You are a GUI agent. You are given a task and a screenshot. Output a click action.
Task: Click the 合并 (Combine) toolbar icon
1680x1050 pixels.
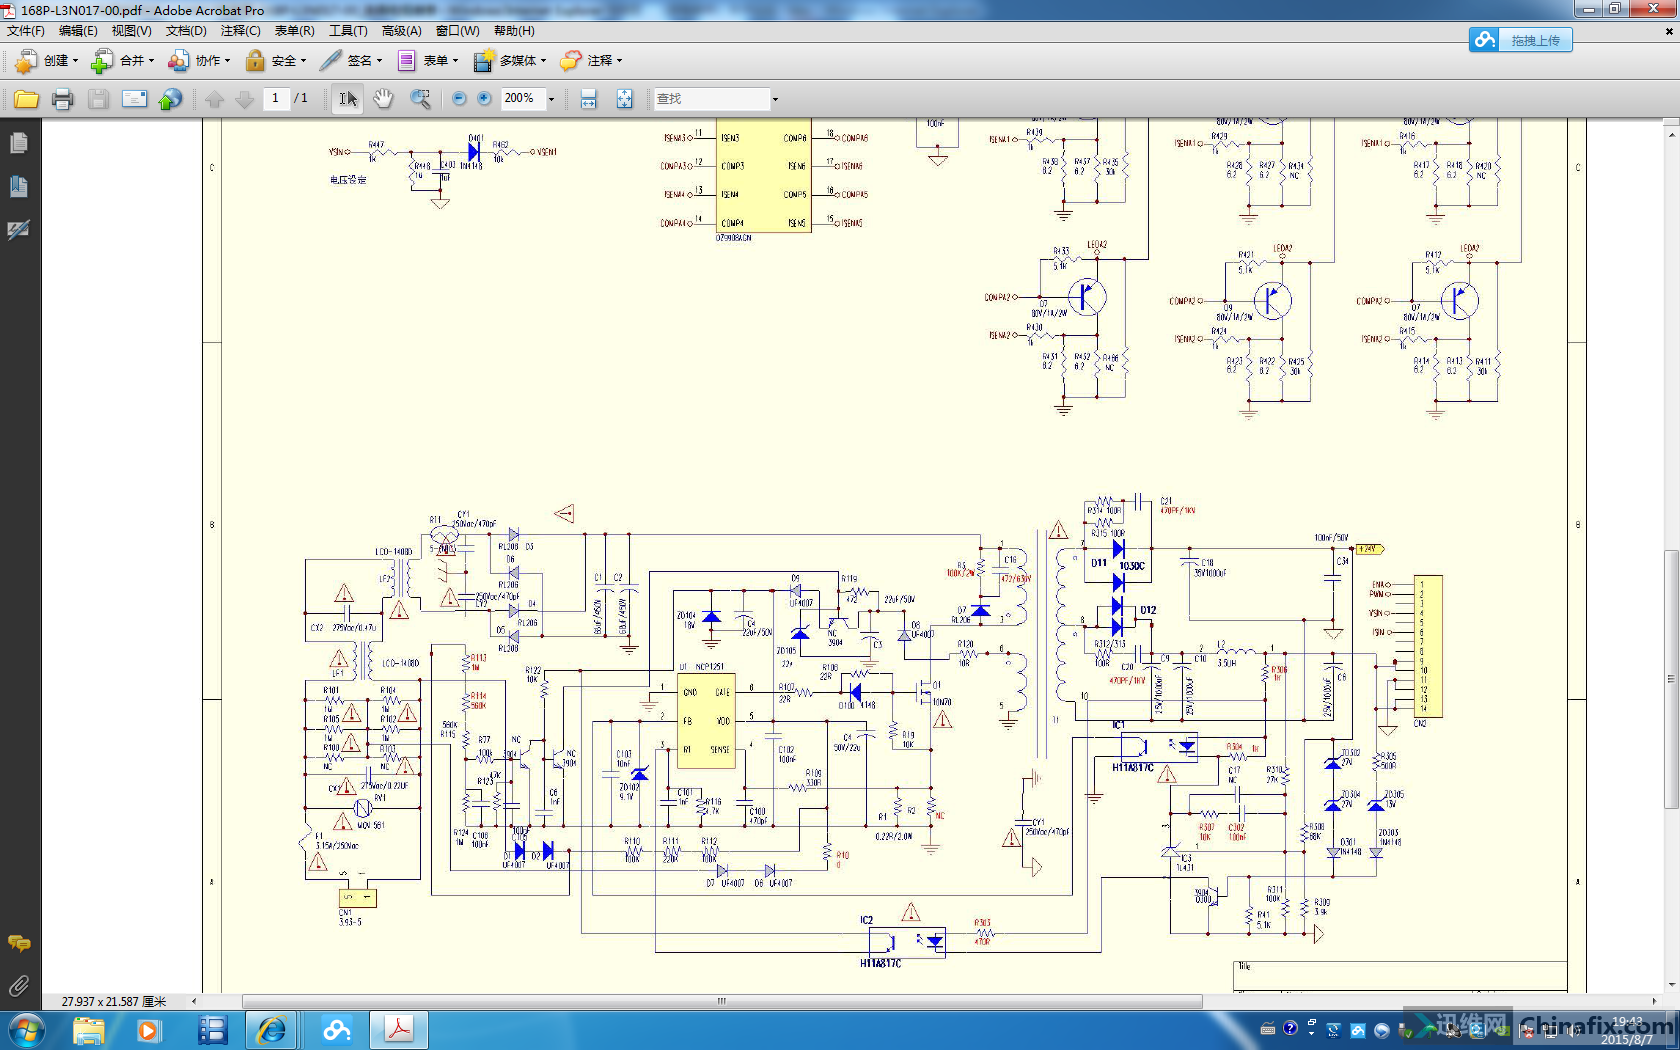coord(102,61)
